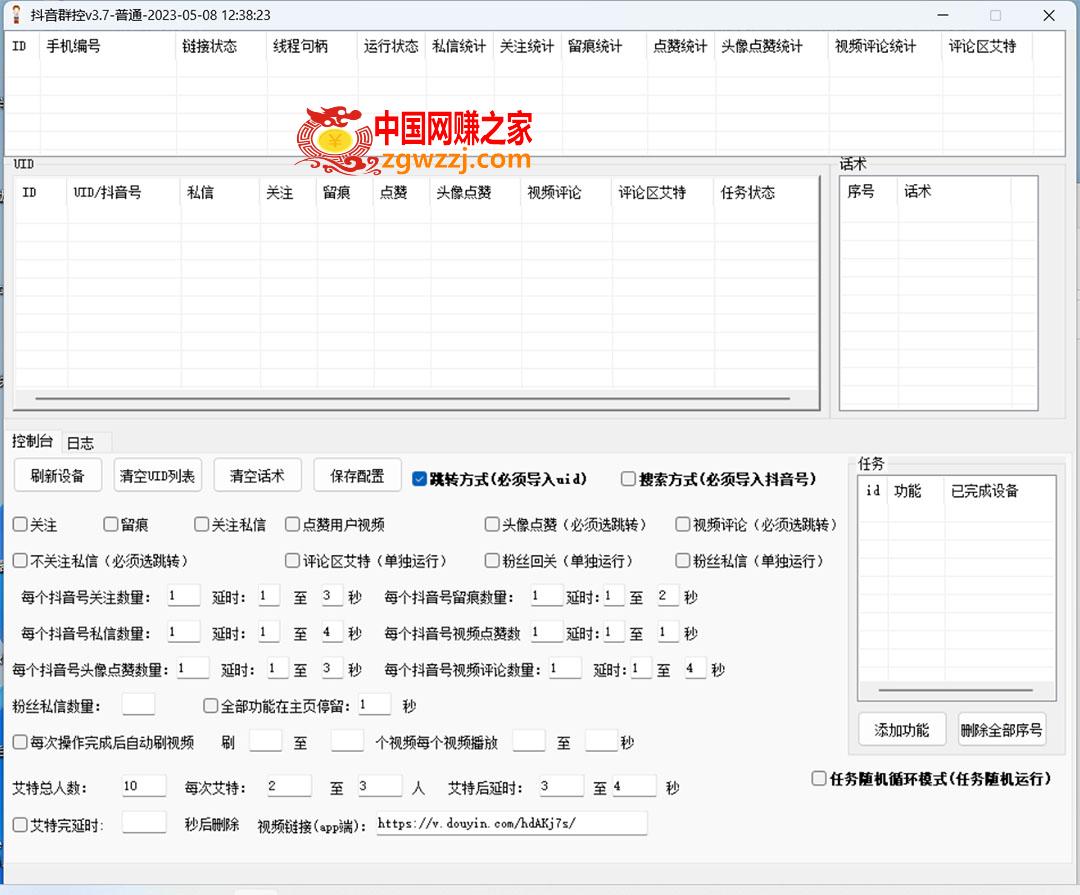Click UID table horizontal scrollbar
Viewport: 1080px width, 895px height.
click(413, 398)
